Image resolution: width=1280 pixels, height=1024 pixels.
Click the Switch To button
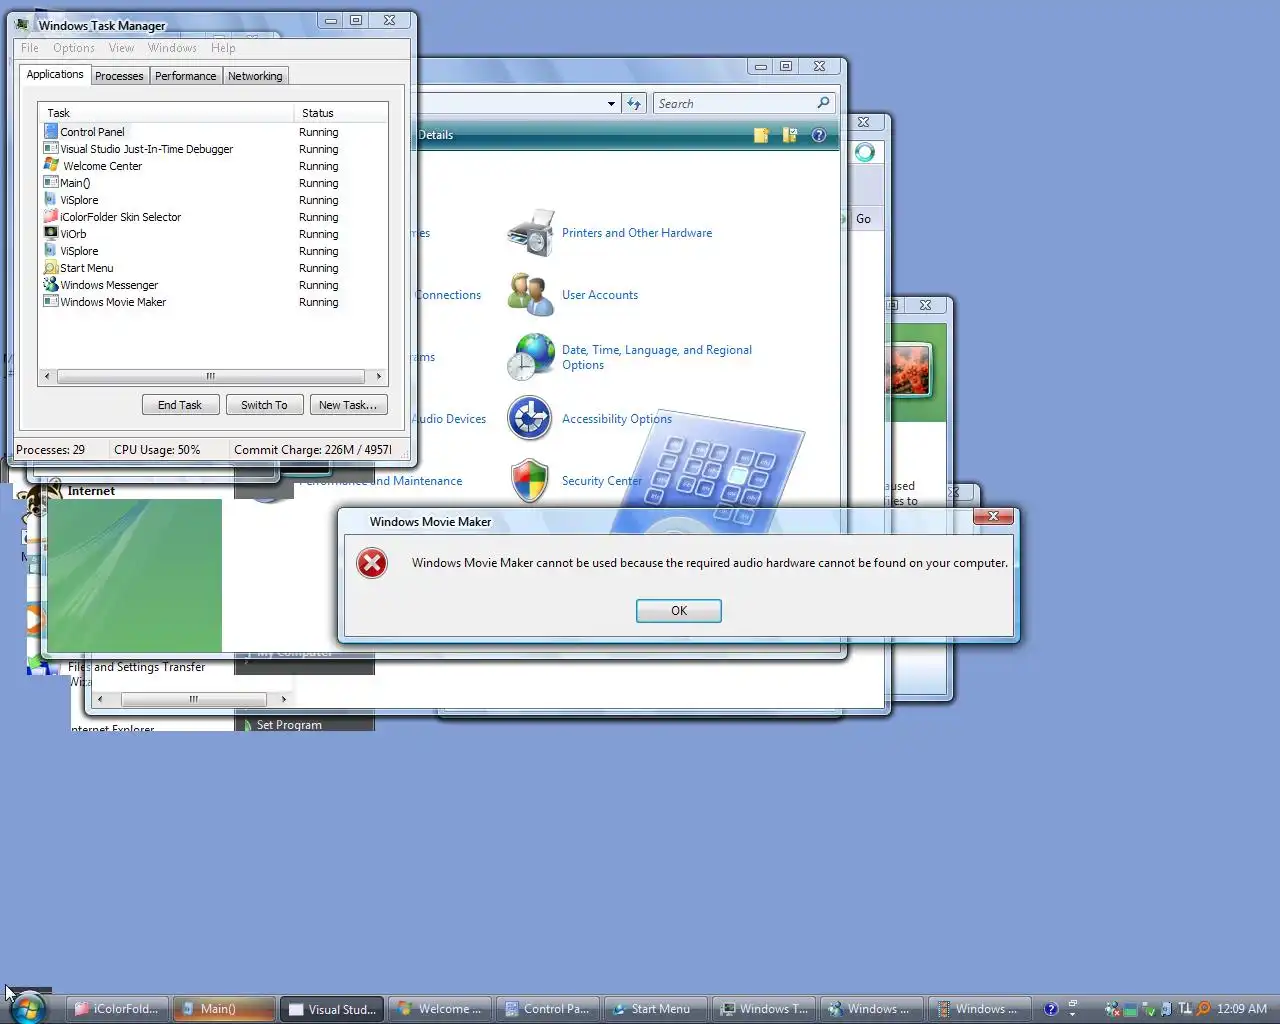[x=264, y=405]
